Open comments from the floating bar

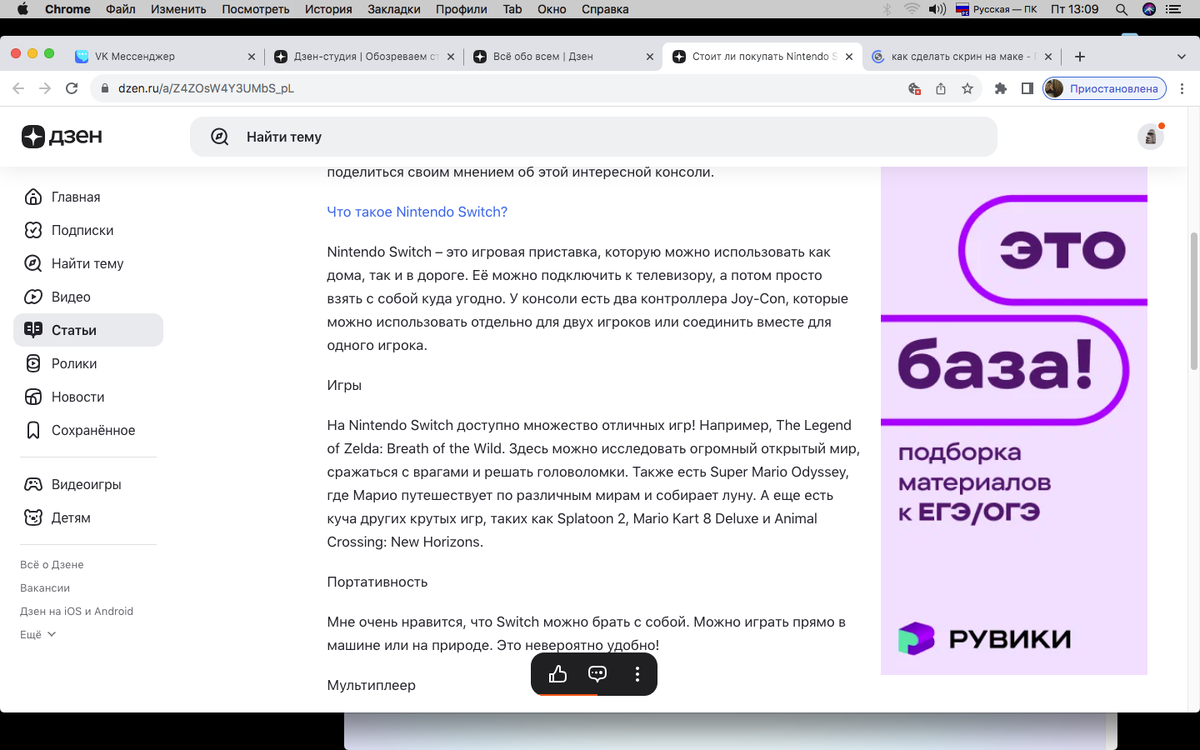pos(597,674)
